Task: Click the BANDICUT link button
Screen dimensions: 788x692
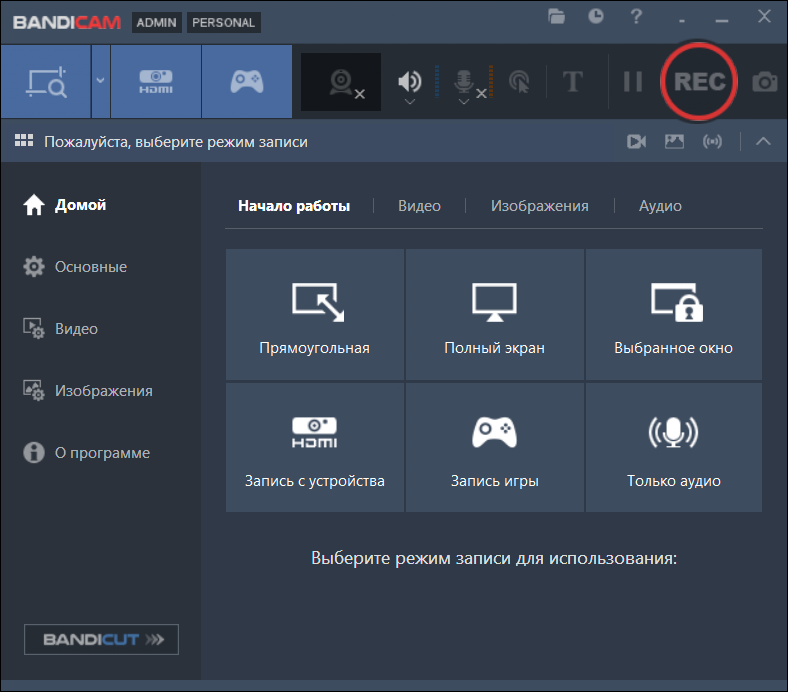Action: [101, 639]
